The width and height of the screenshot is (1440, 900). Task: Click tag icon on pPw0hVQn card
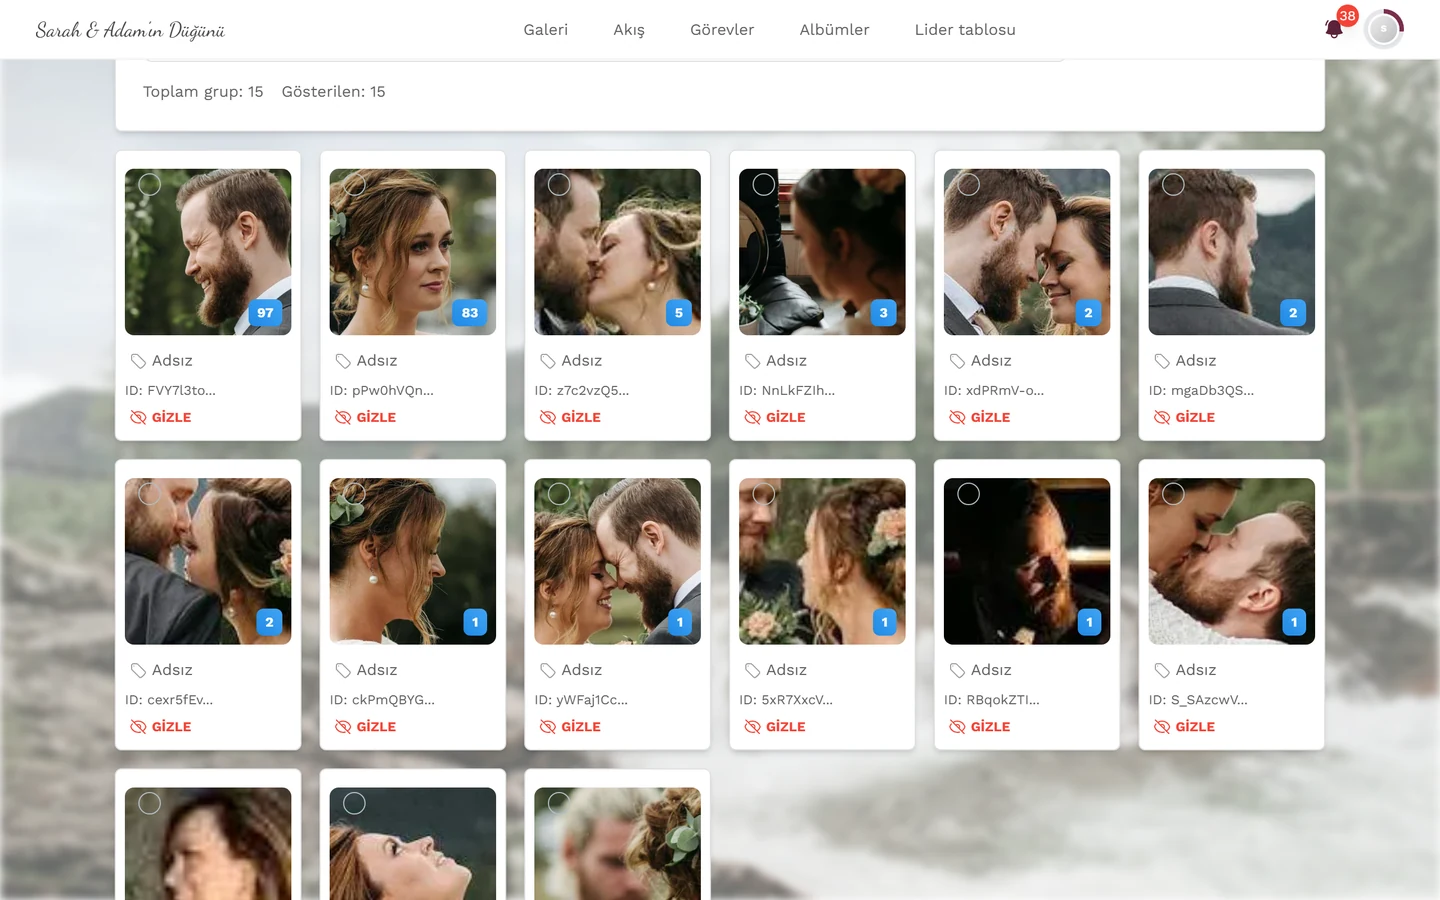click(343, 361)
